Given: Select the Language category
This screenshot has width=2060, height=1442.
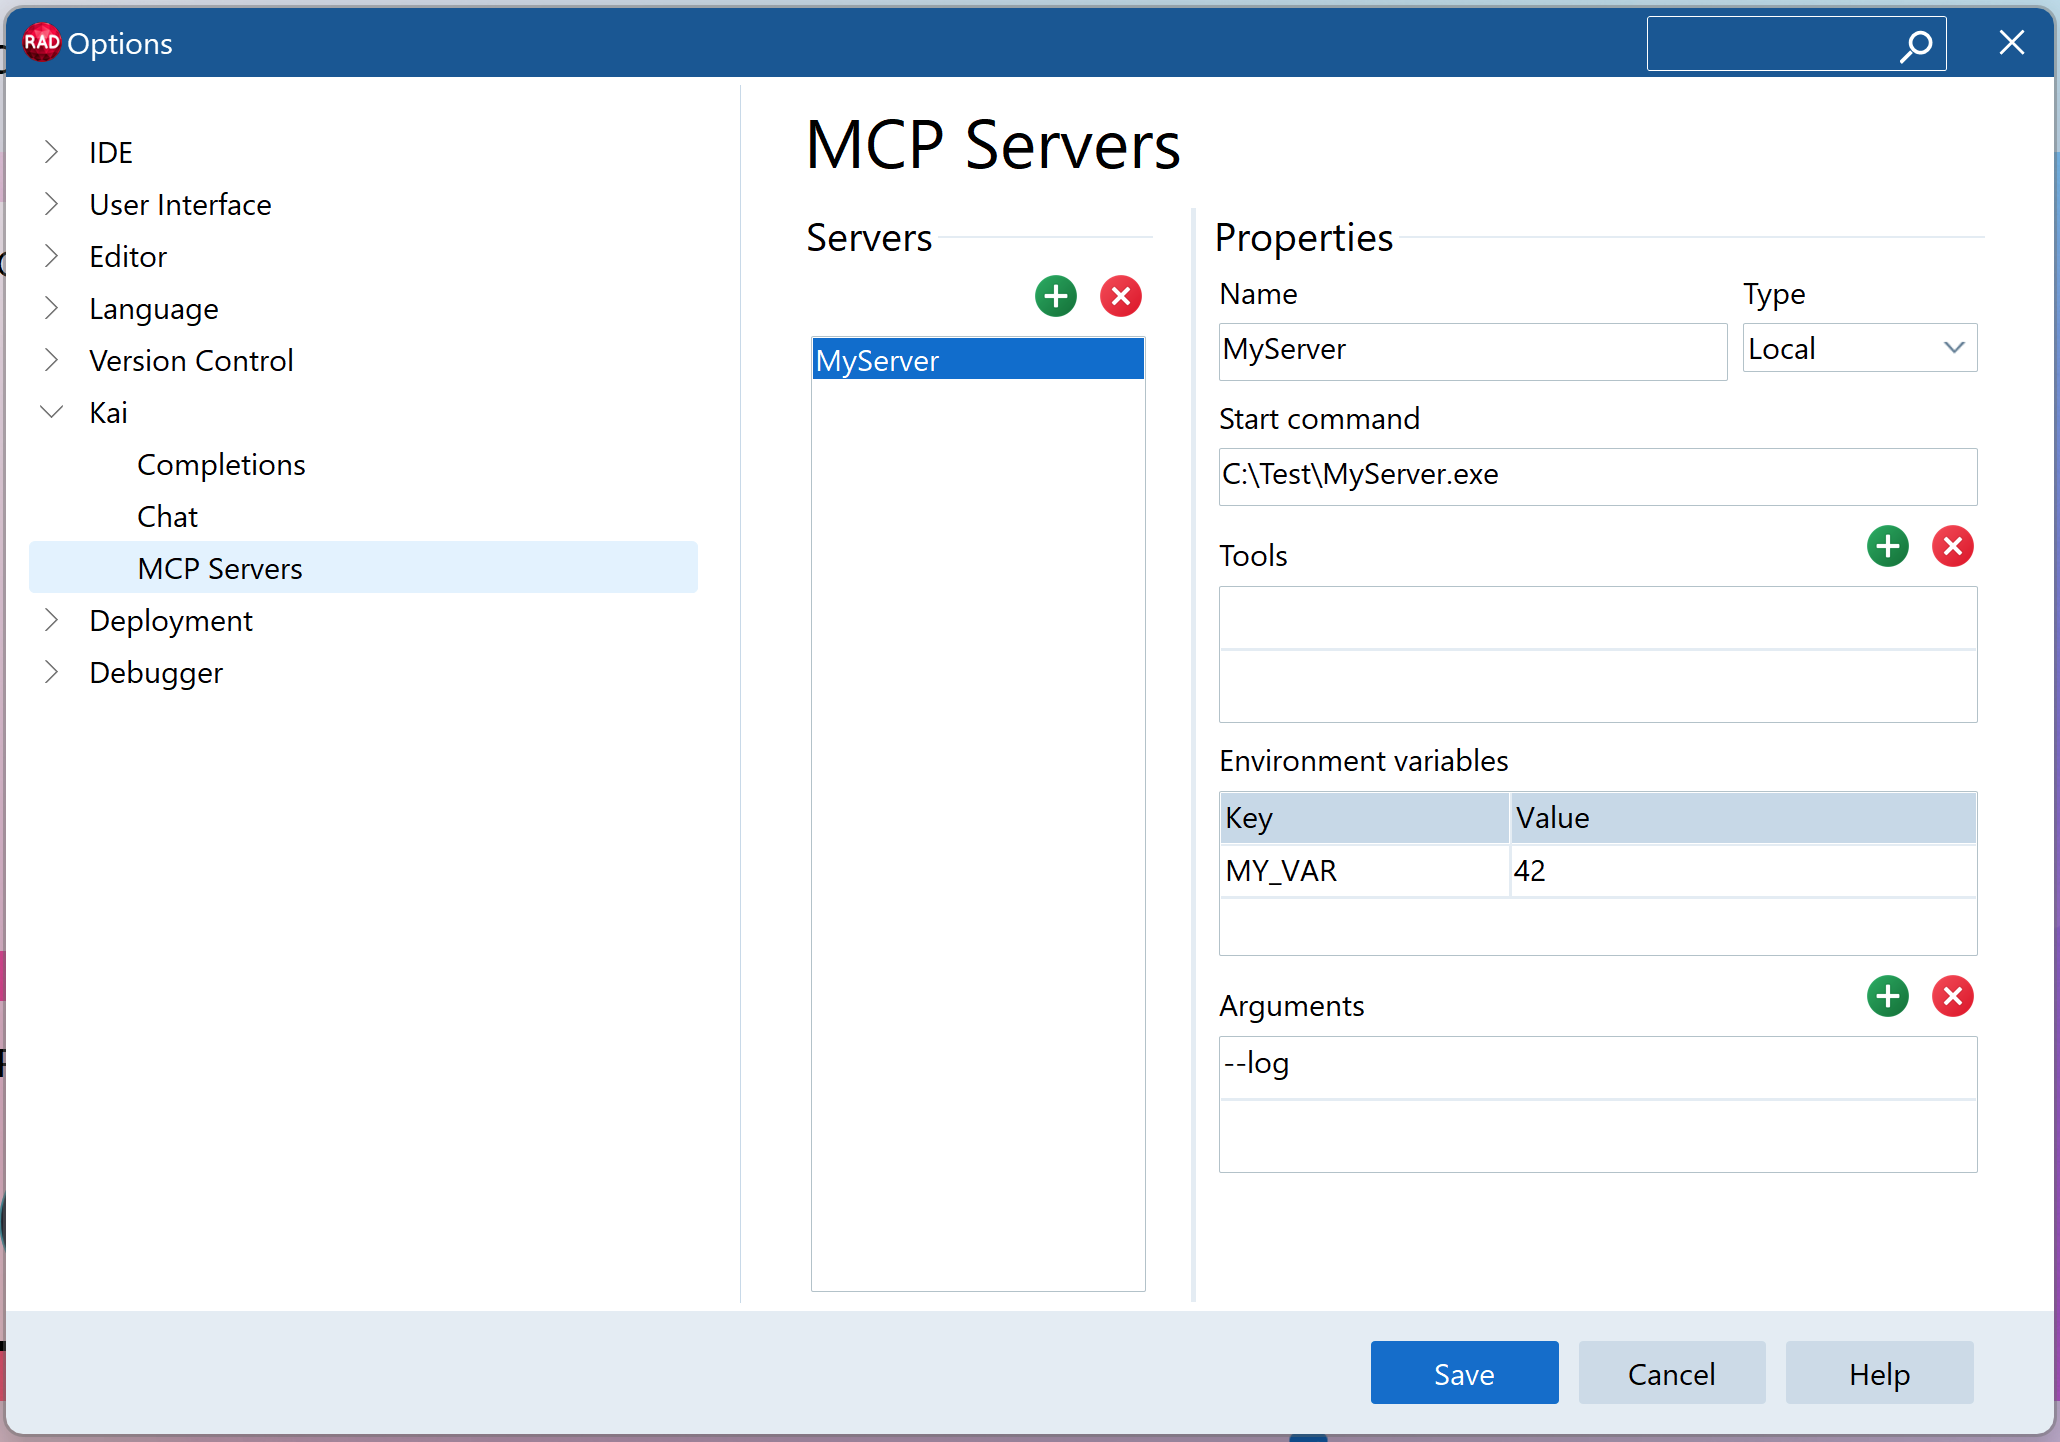Looking at the screenshot, I should (x=153, y=309).
